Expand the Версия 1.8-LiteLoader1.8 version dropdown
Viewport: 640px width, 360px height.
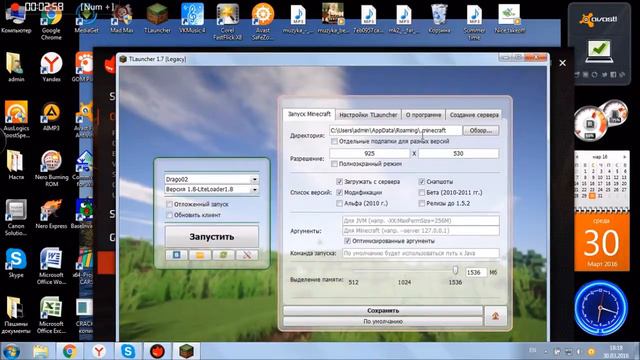(254, 189)
